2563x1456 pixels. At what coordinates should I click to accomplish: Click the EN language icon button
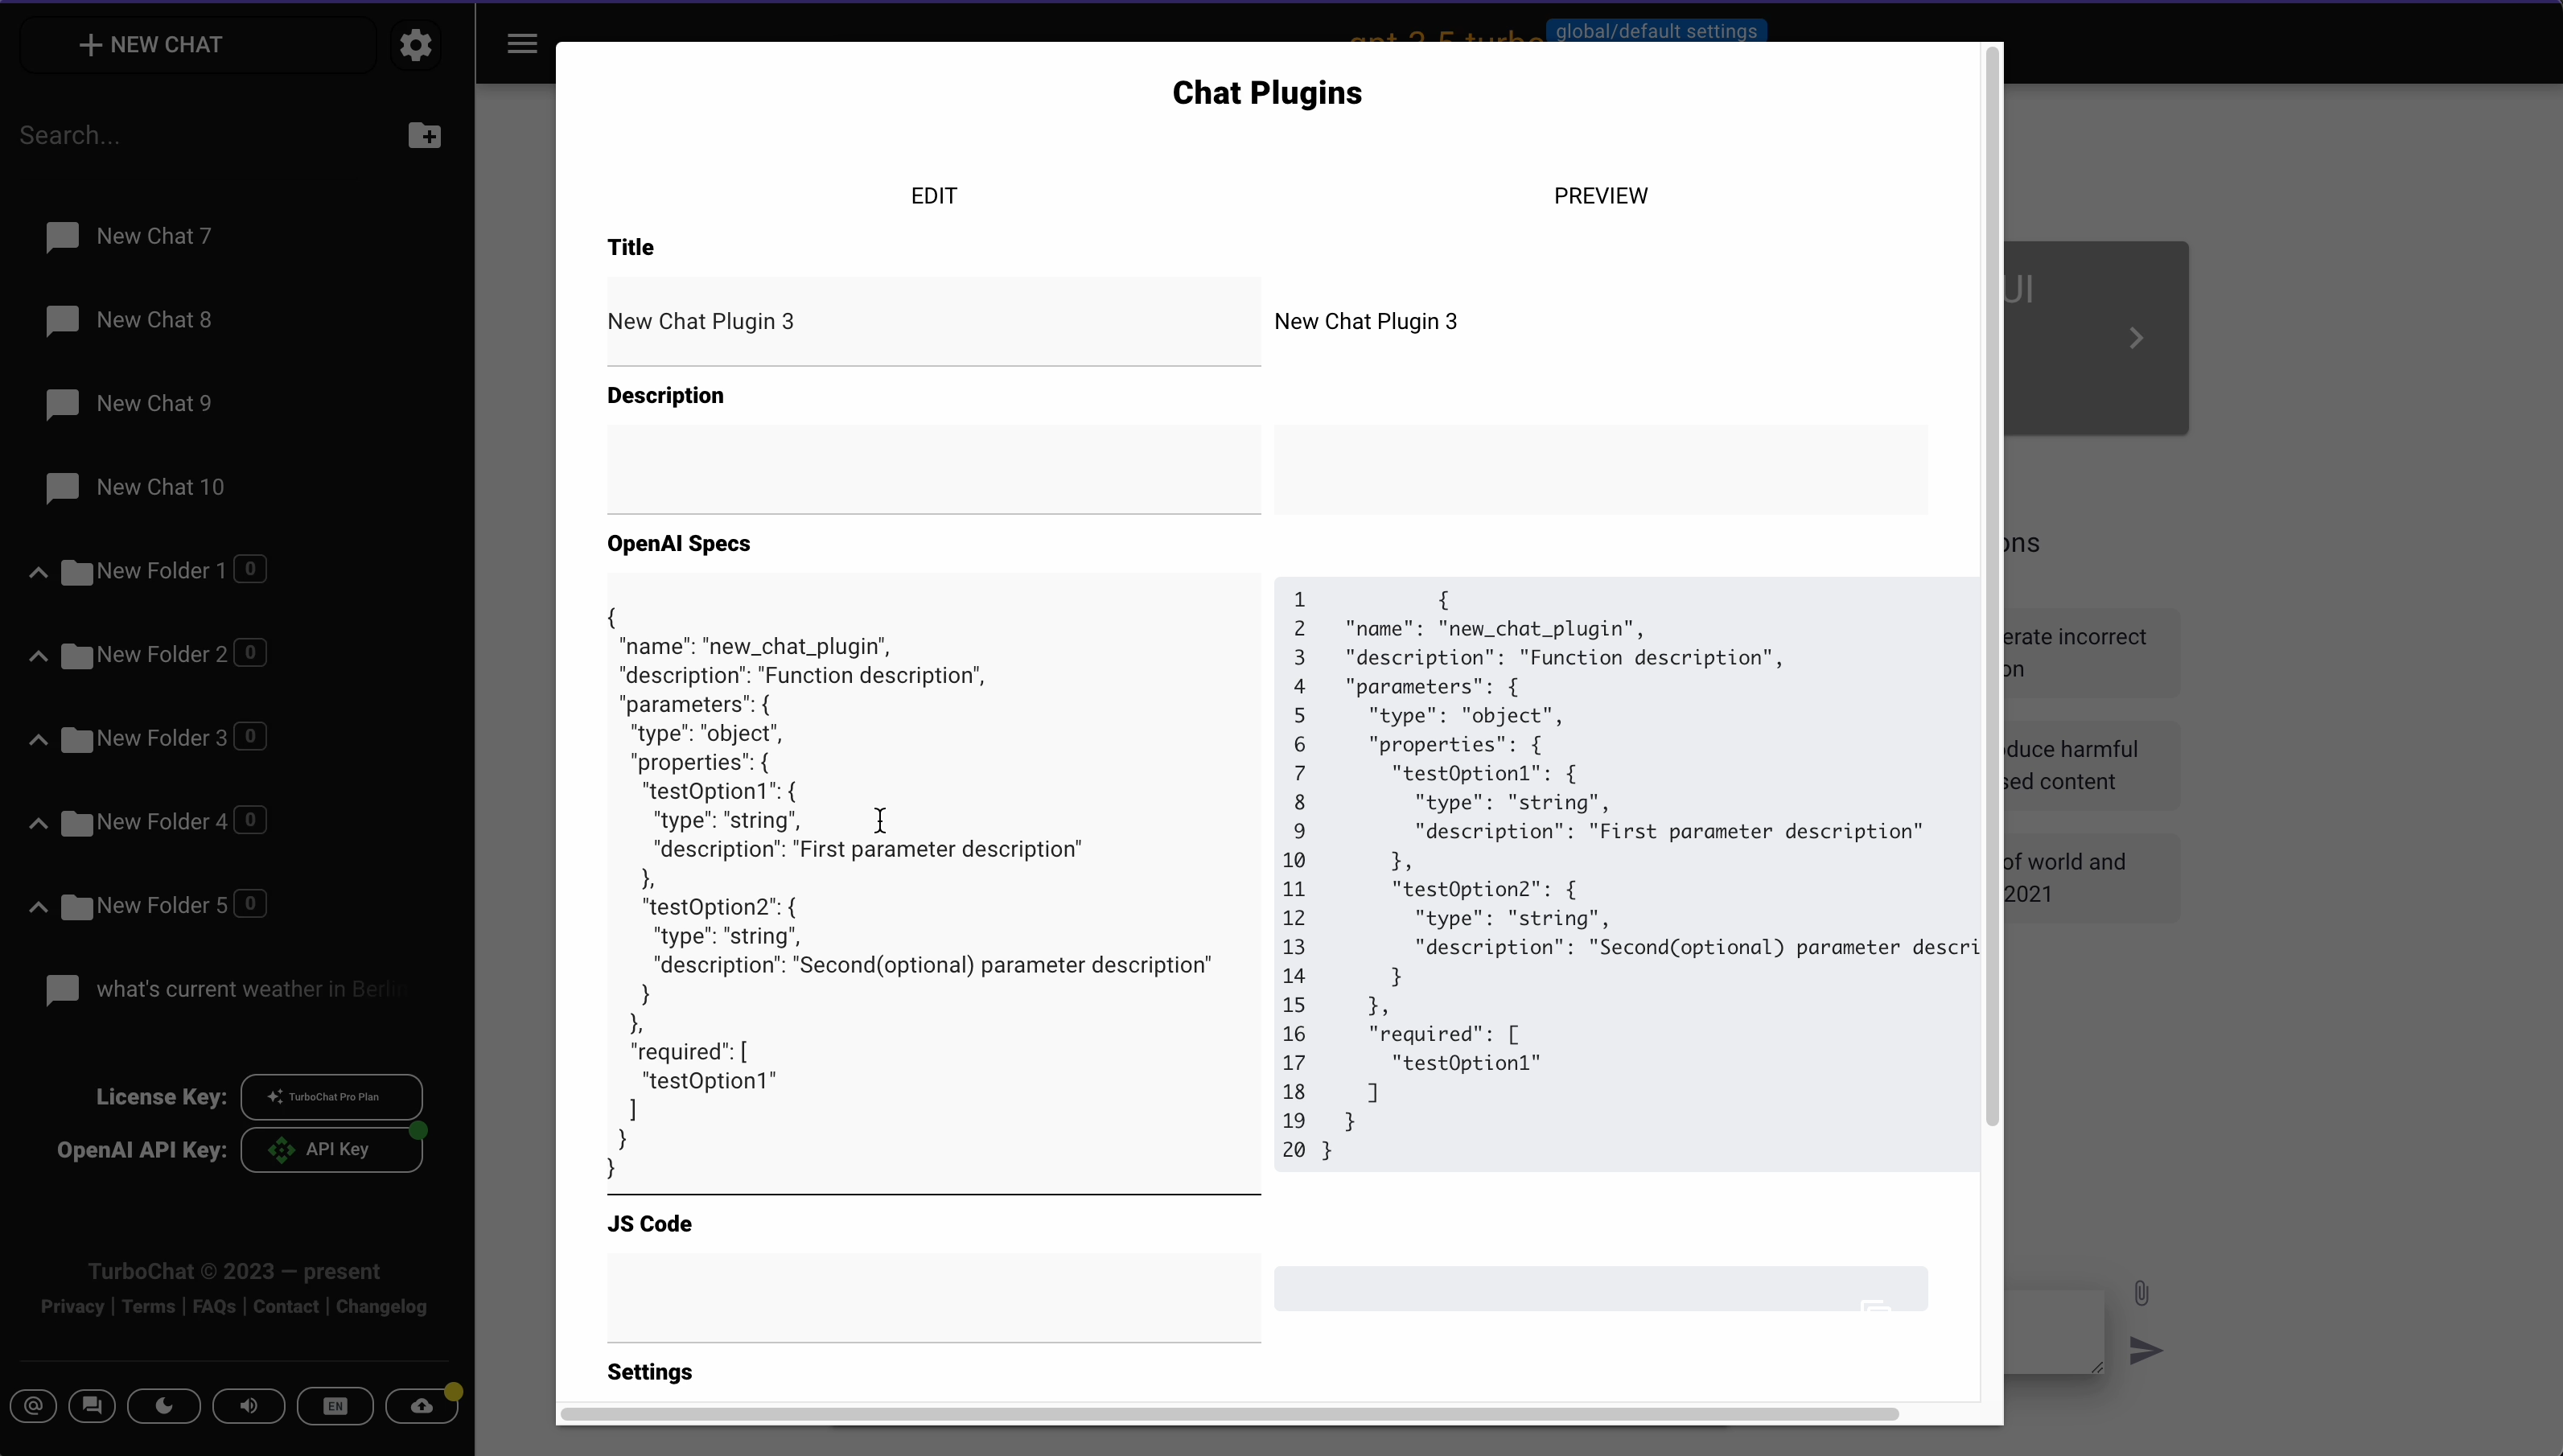point(335,1405)
